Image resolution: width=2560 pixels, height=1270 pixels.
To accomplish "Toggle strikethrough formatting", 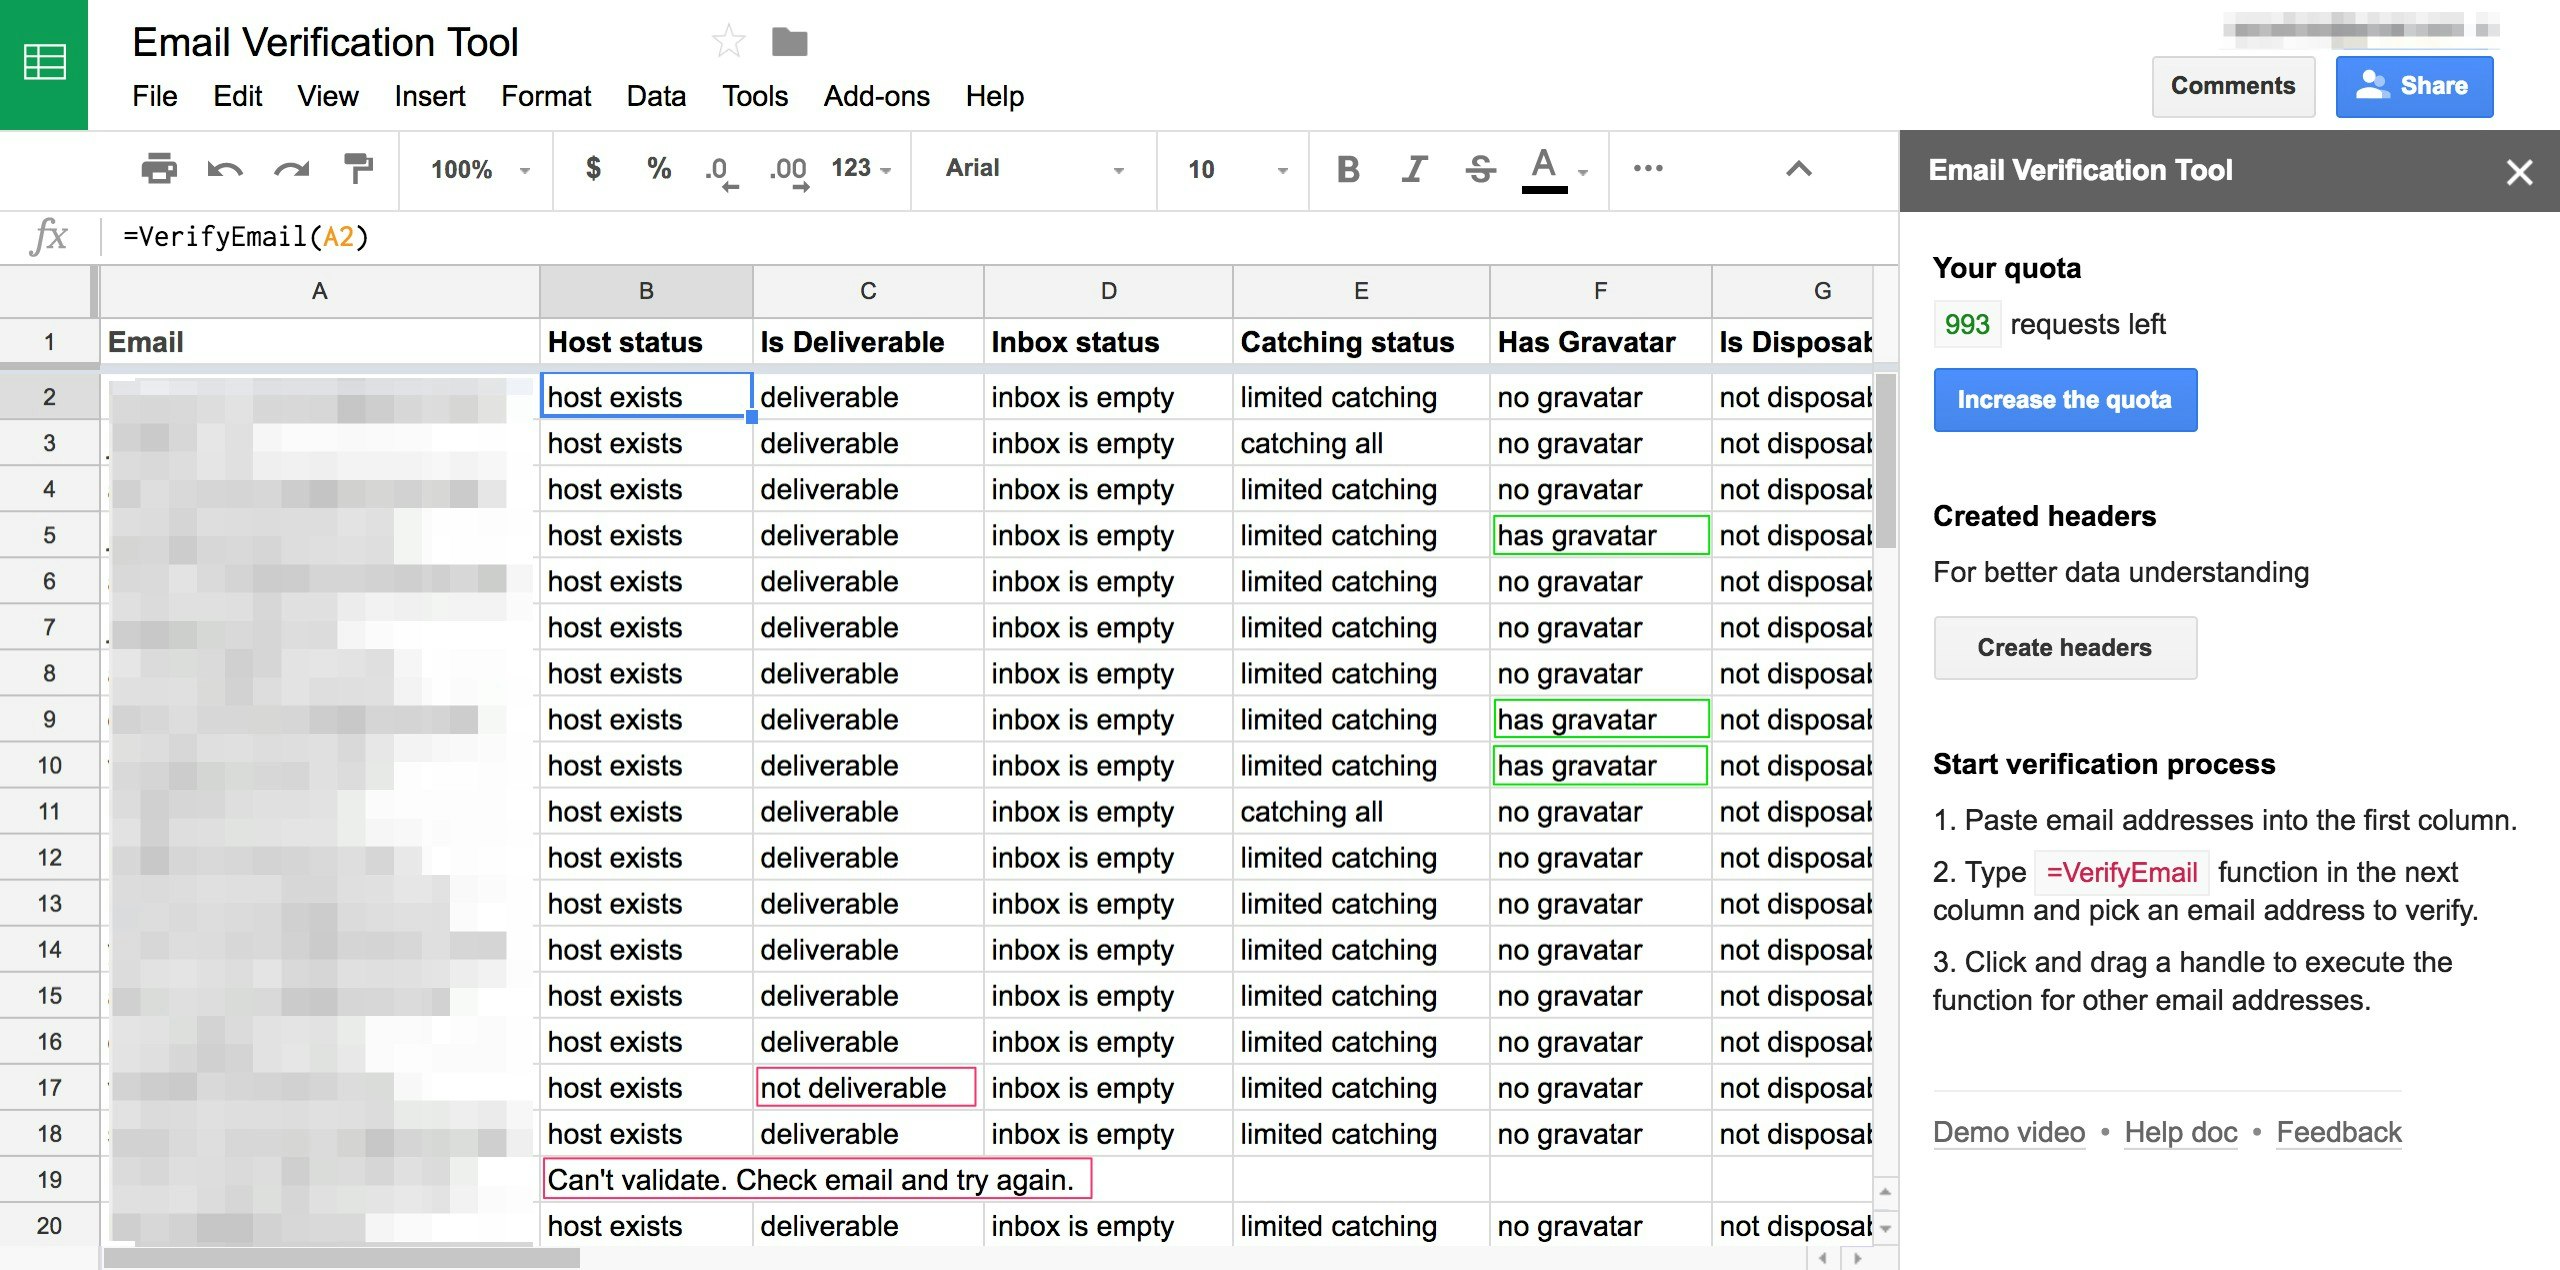I will pos(1481,169).
